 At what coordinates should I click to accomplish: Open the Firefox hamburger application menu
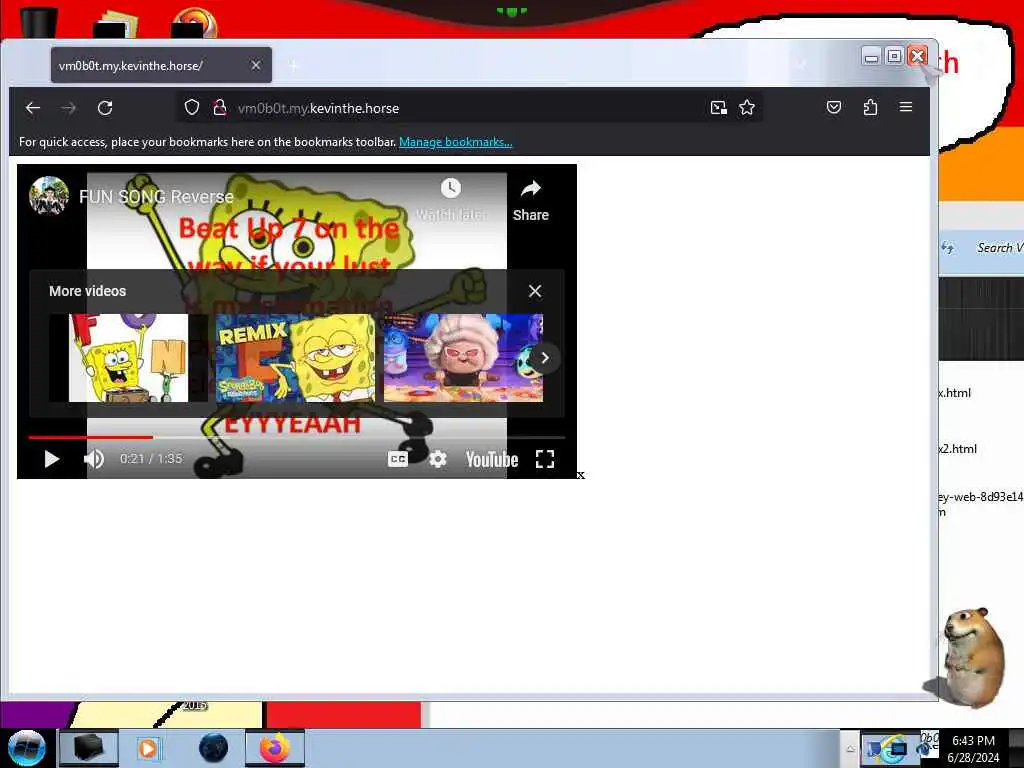coord(906,107)
